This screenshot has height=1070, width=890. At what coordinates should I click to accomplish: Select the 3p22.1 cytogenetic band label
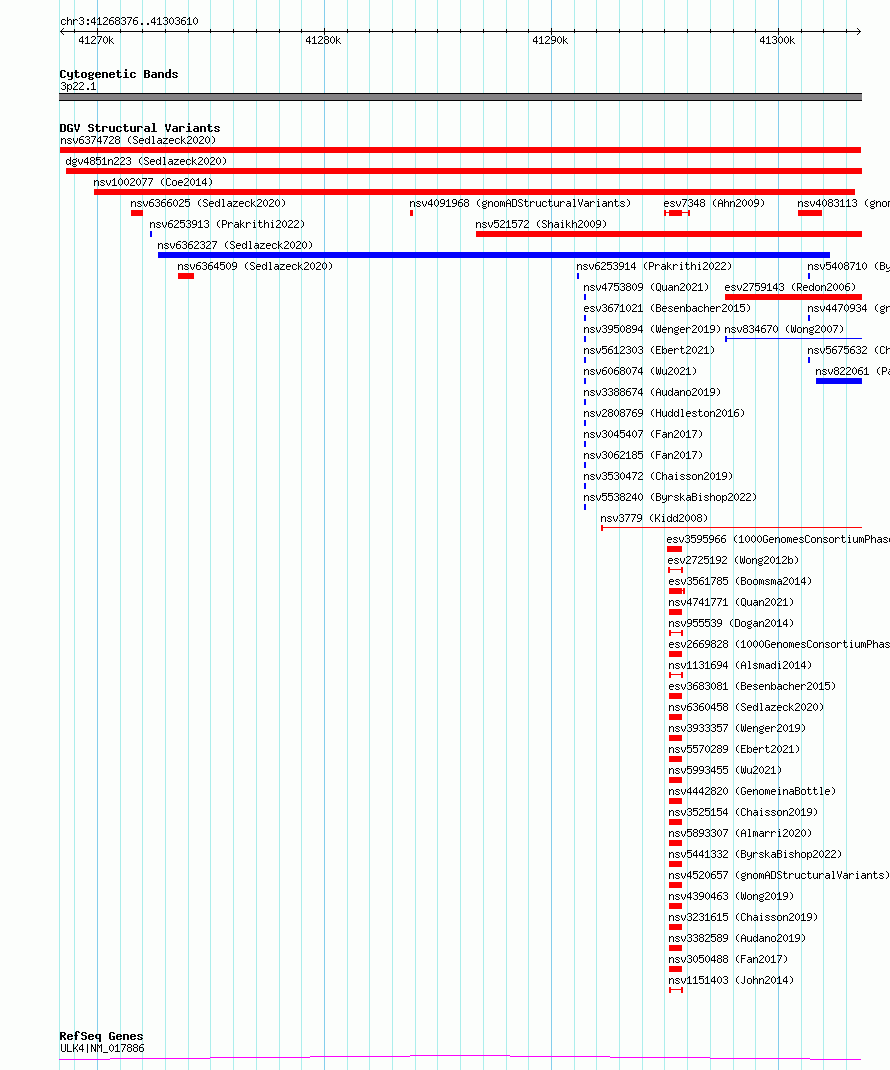pyautogui.click(x=78, y=87)
